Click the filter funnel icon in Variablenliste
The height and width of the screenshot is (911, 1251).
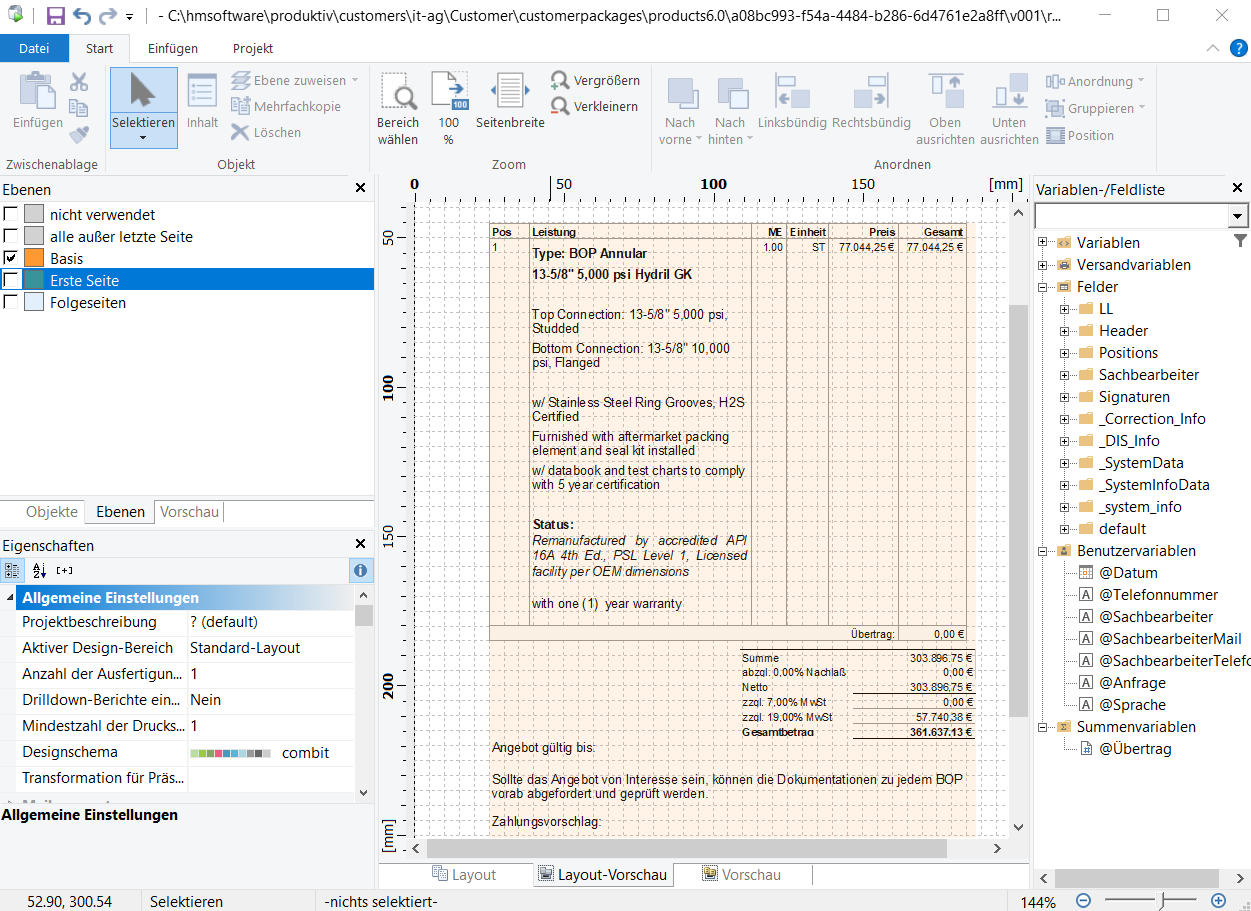click(1240, 240)
